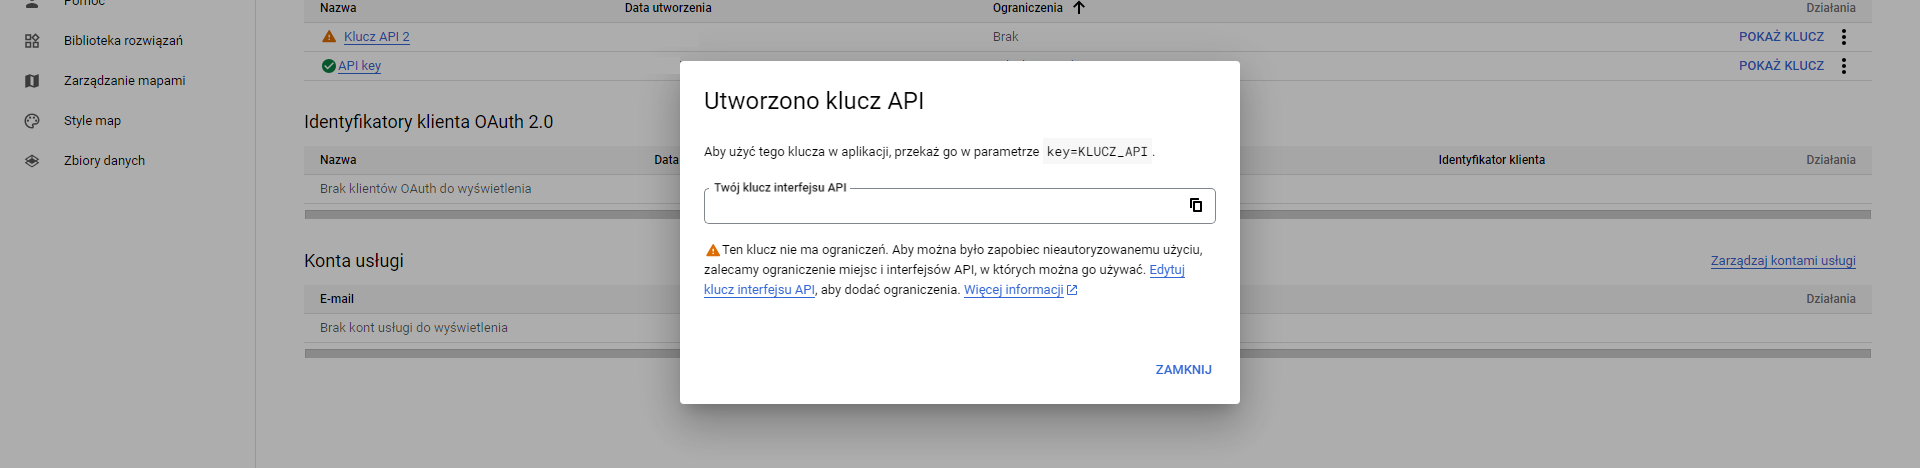The height and width of the screenshot is (468, 1920).
Task: Toggle sort arrow on Ograniczenia column
Action: (1079, 8)
